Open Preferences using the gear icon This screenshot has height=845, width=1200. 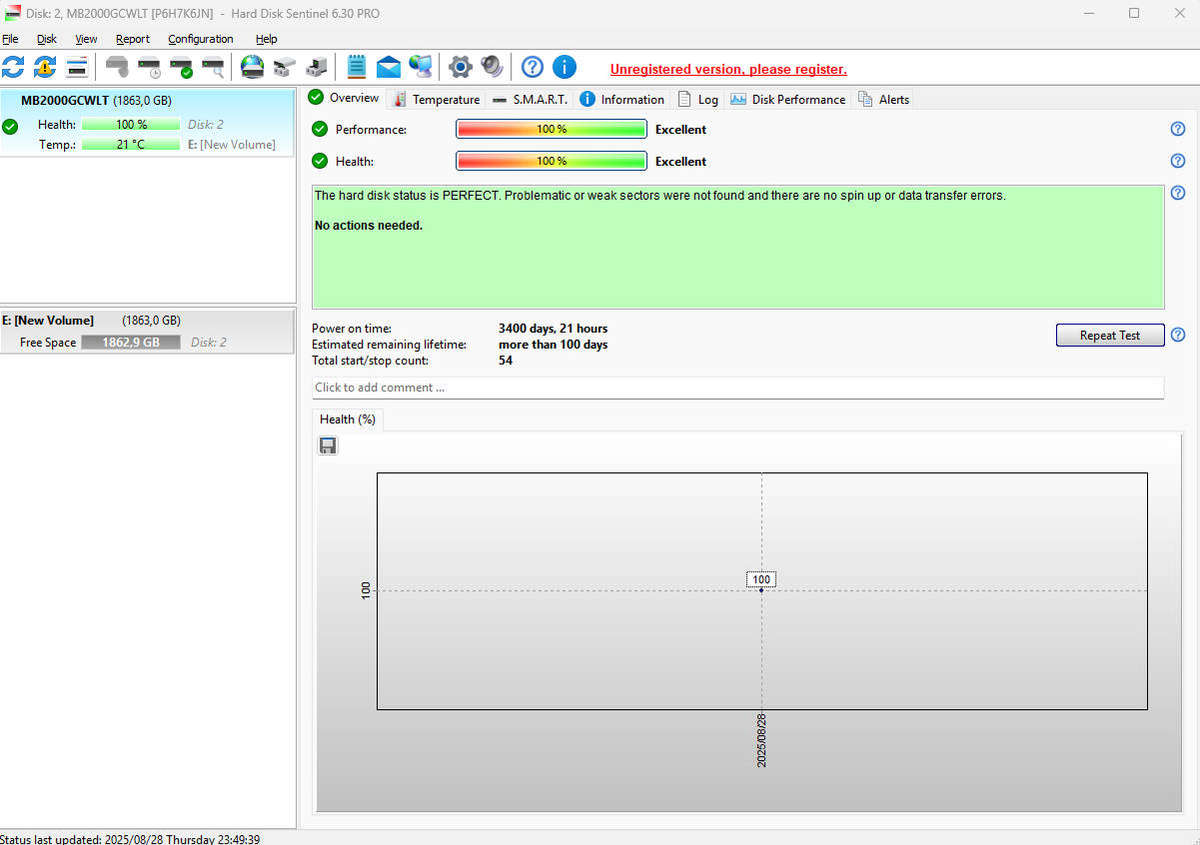[x=460, y=67]
